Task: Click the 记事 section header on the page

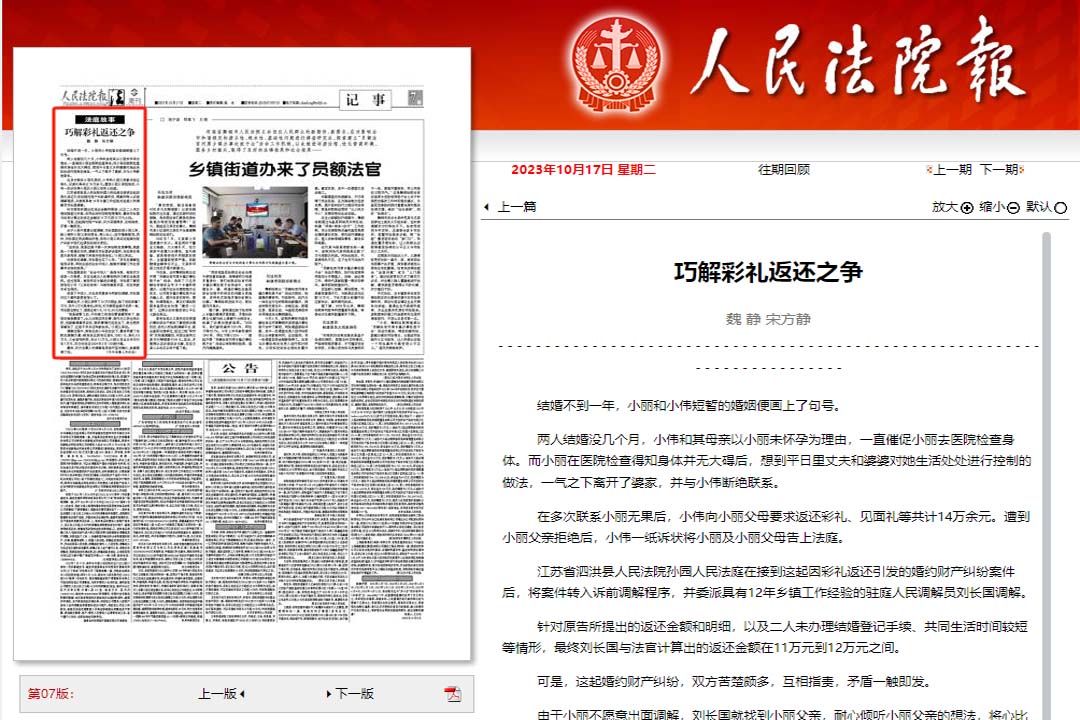Action: point(365,99)
